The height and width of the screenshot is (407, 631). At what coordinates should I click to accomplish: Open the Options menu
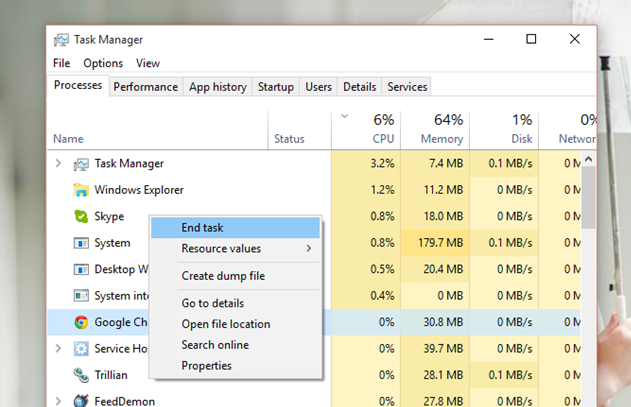click(x=103, y=63)
